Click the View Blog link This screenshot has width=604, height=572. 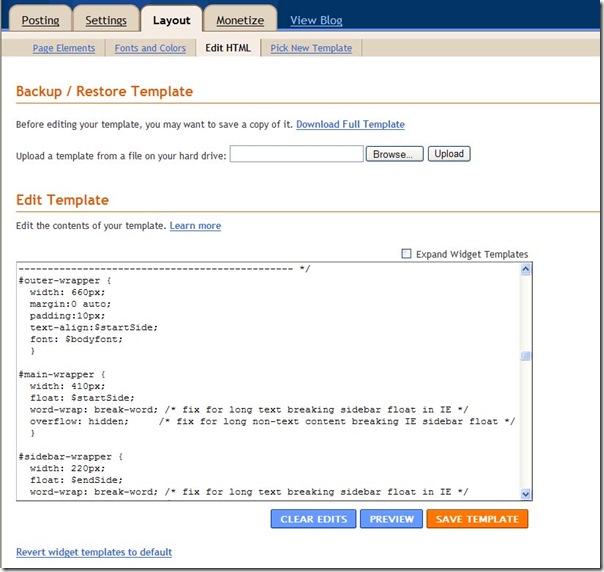[x=316, y=20]
